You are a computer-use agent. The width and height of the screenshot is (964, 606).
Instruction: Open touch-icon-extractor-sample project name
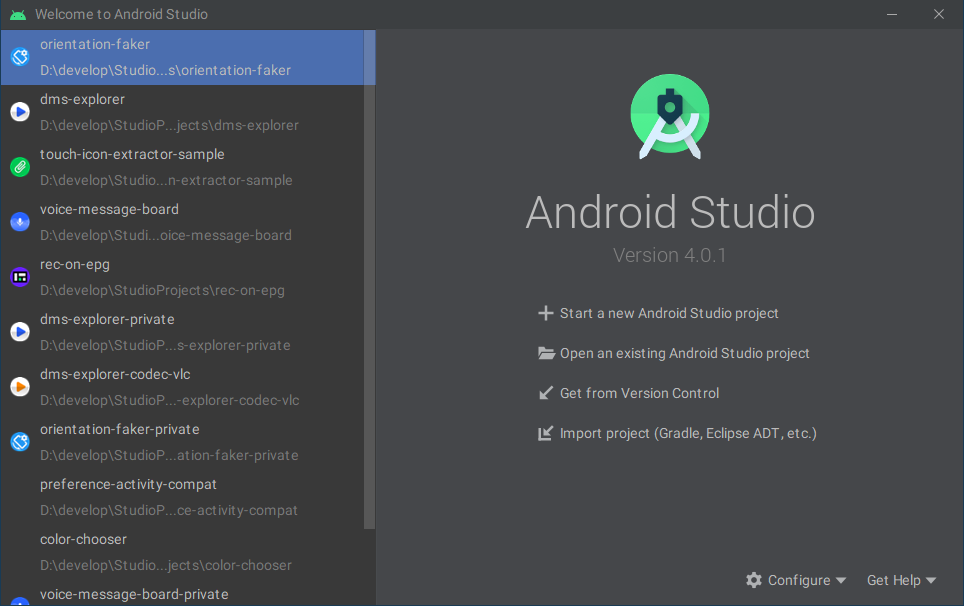(132, 154)
